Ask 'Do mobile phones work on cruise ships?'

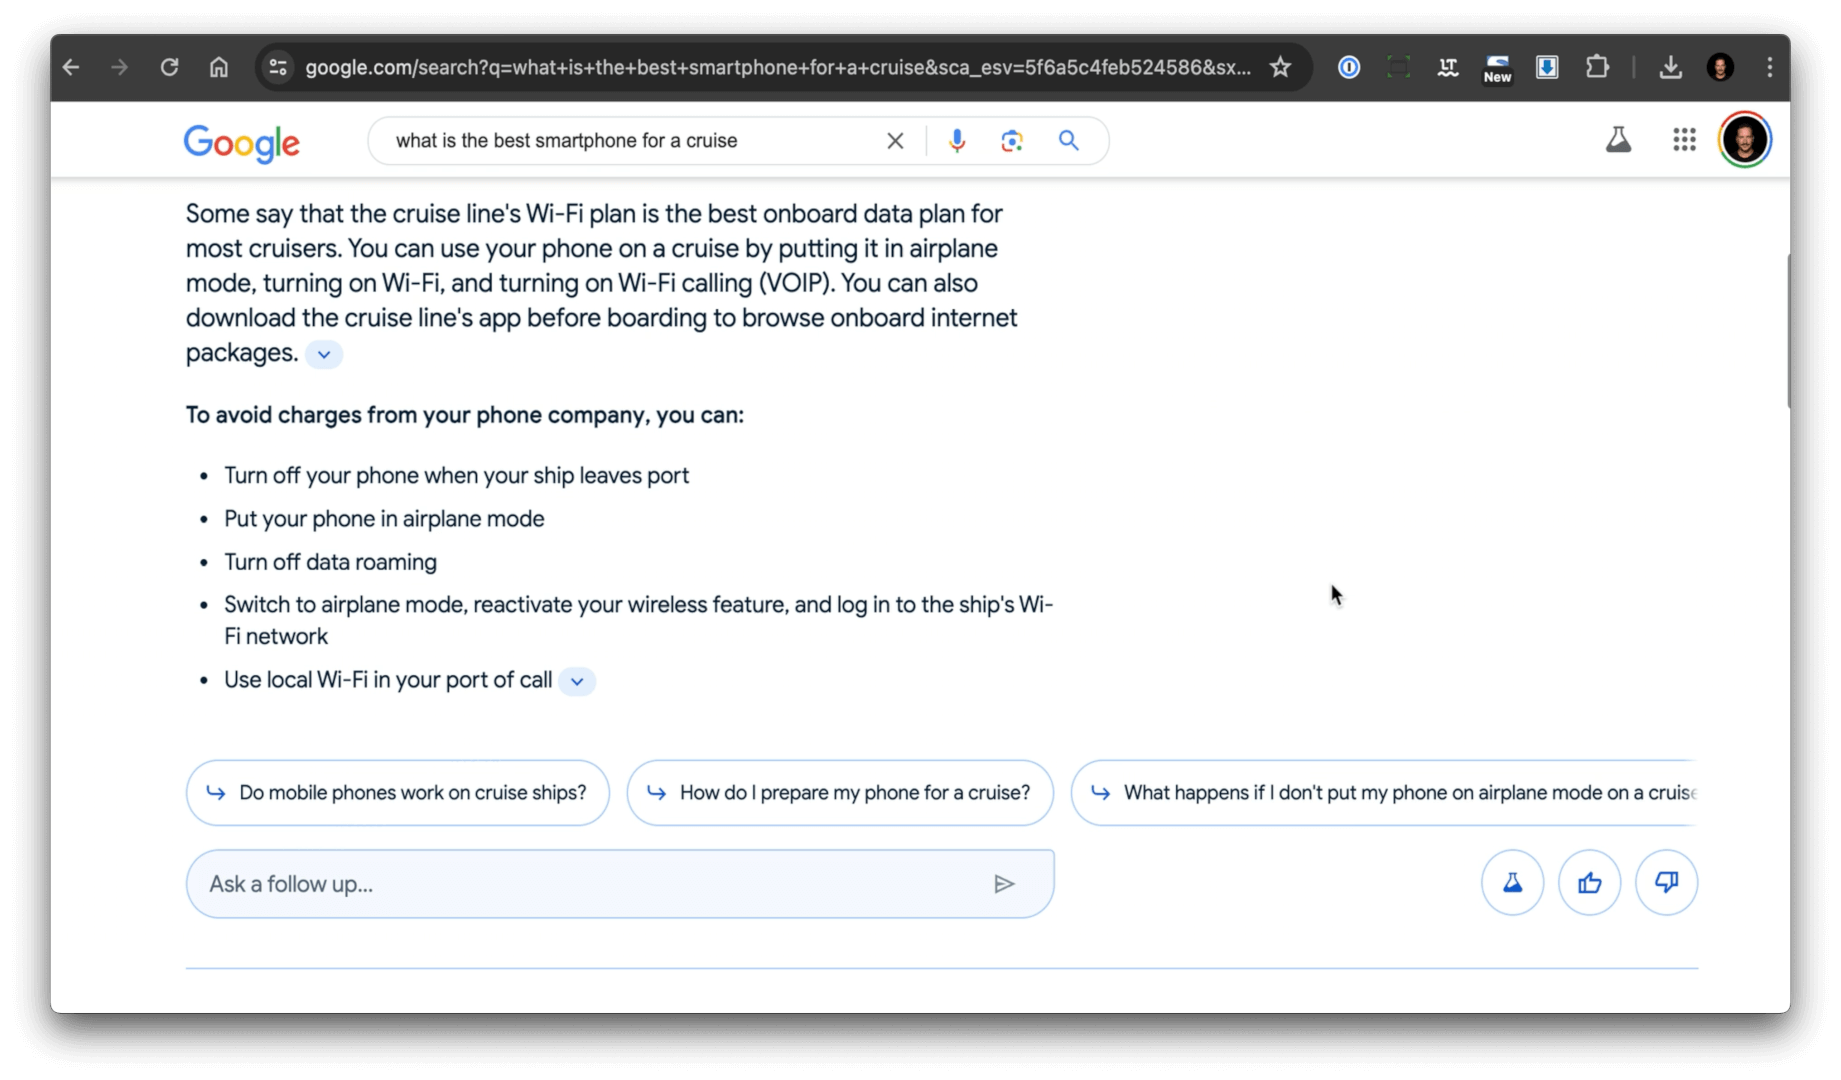(397, 793)
